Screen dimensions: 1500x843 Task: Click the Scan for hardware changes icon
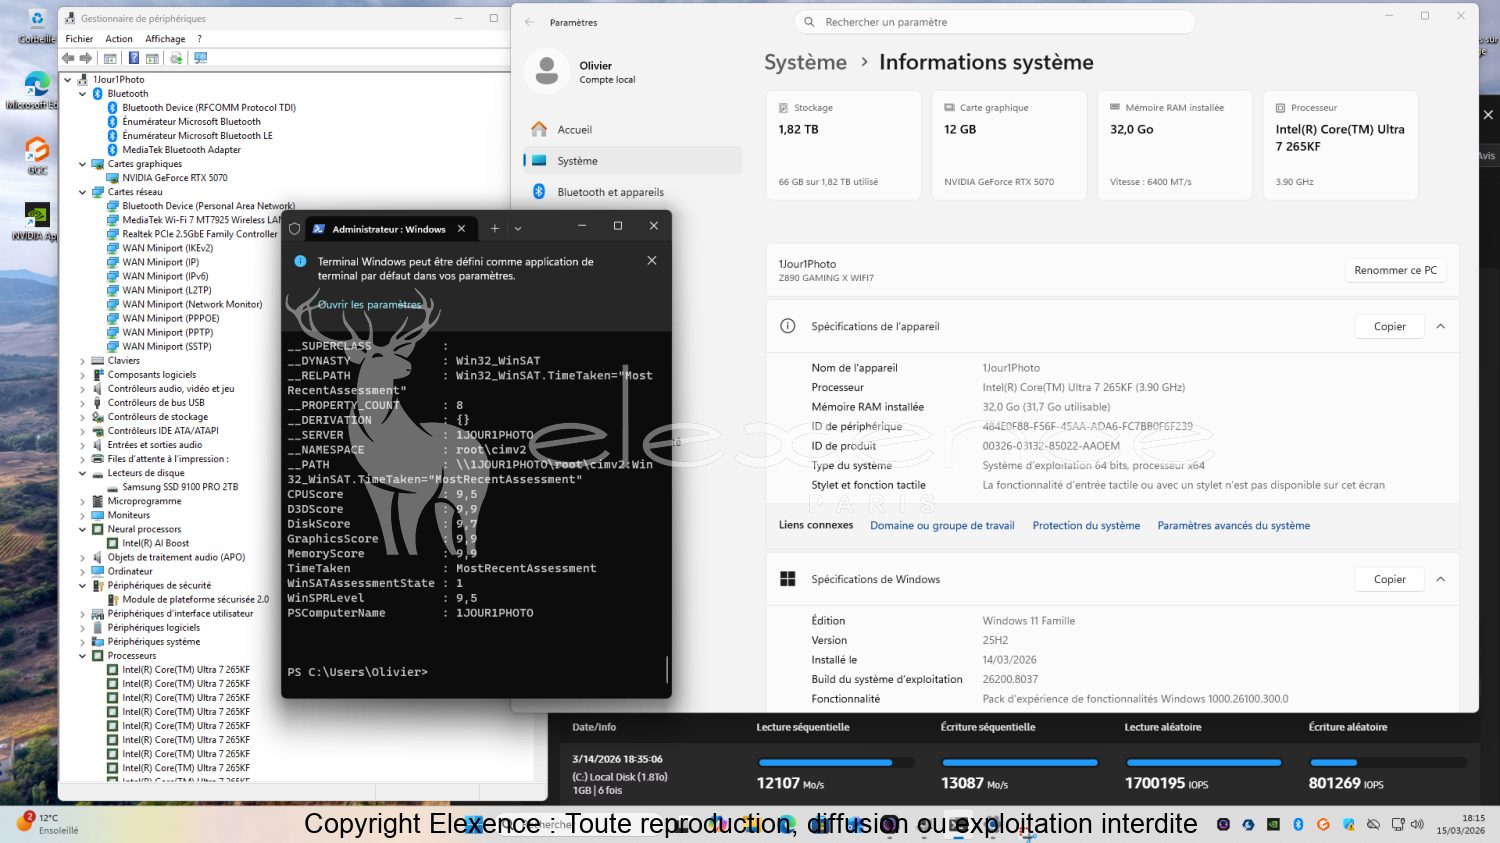click(200, 58)
